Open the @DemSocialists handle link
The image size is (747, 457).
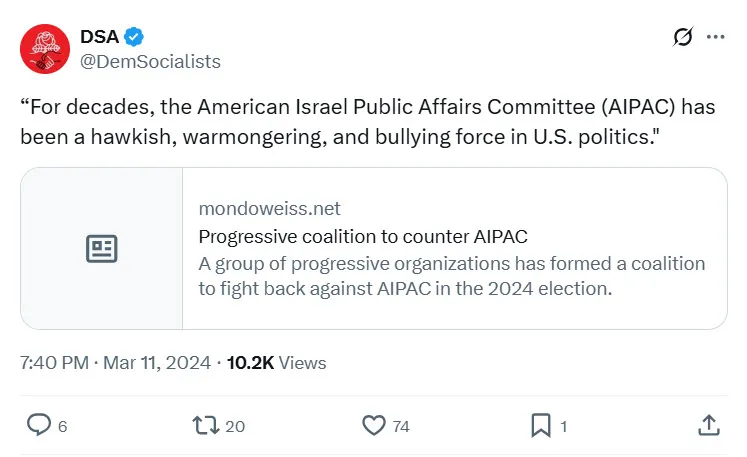point(150,62)
